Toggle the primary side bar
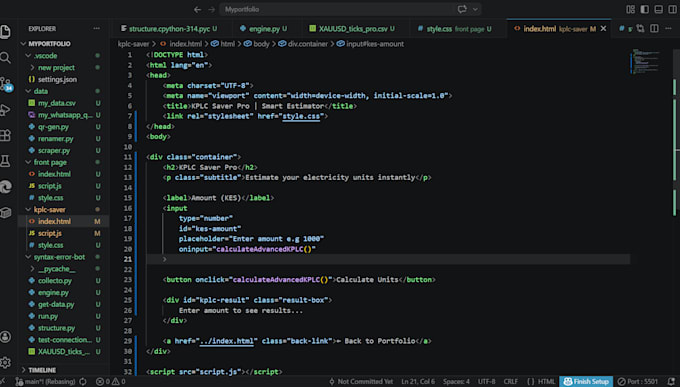680x387 pixels. point(645,9)
